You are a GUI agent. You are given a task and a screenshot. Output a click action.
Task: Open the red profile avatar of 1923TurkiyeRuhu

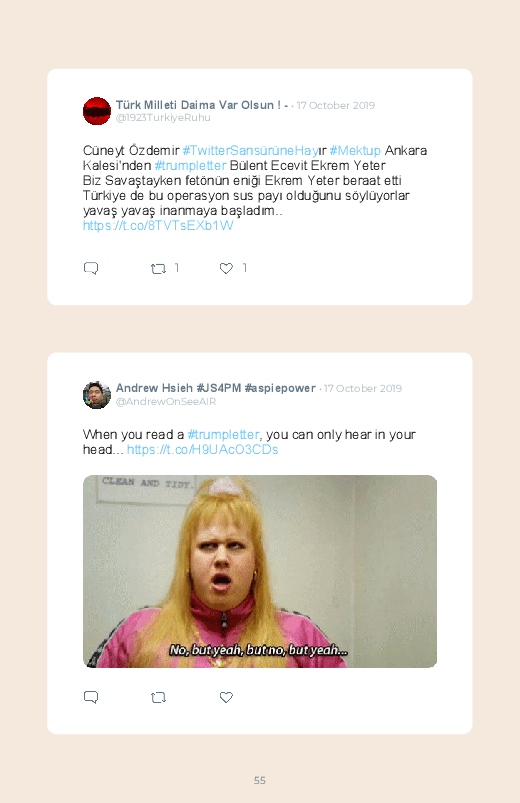tap(97, 111)
